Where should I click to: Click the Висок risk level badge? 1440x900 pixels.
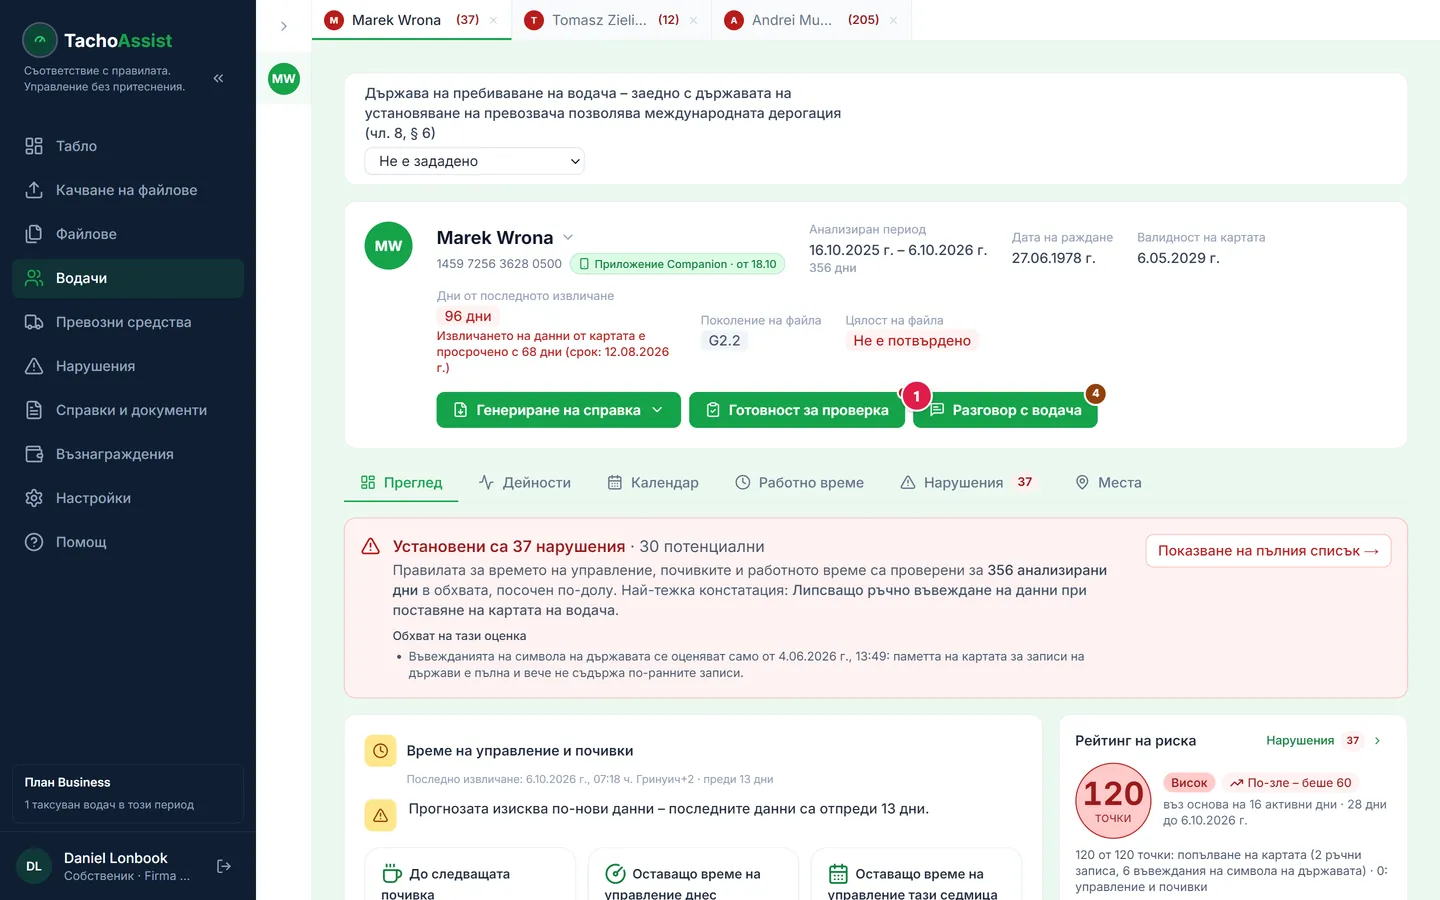coord(1189,783)
